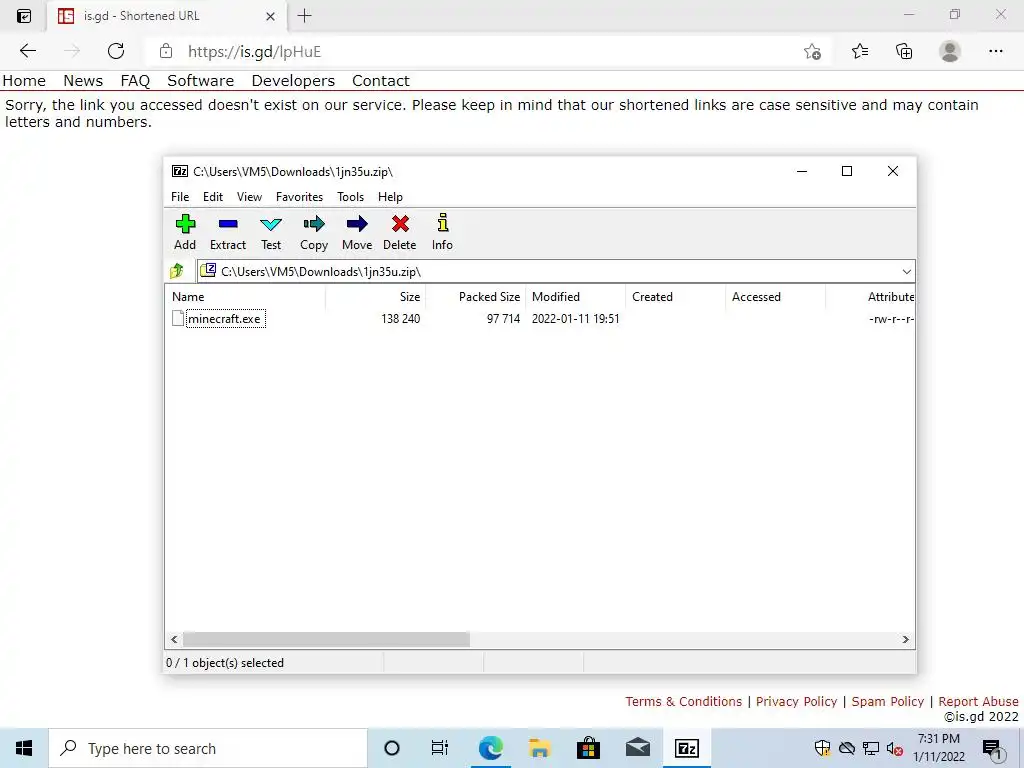Sort by Modified column header
This screenshot has width=1024, height=768.
(575, 296)
